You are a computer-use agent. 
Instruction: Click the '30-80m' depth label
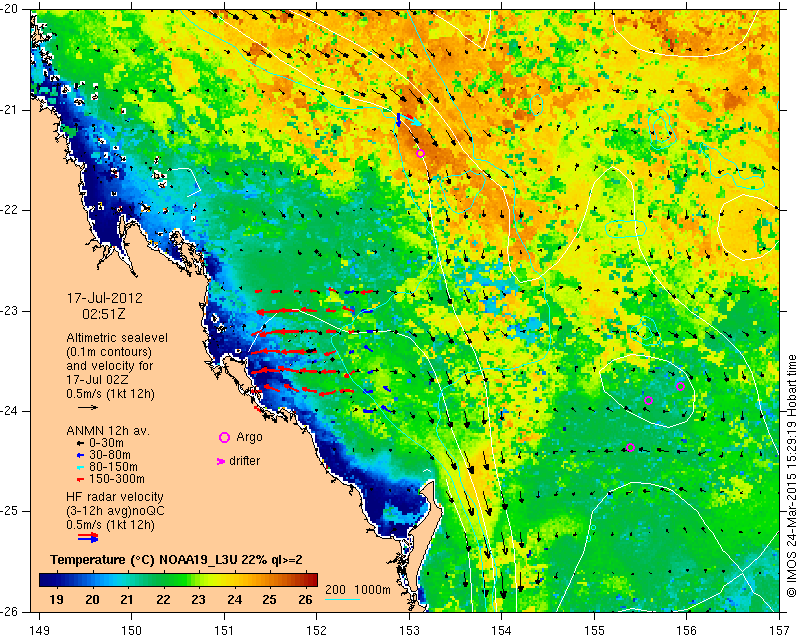point(110,455)
